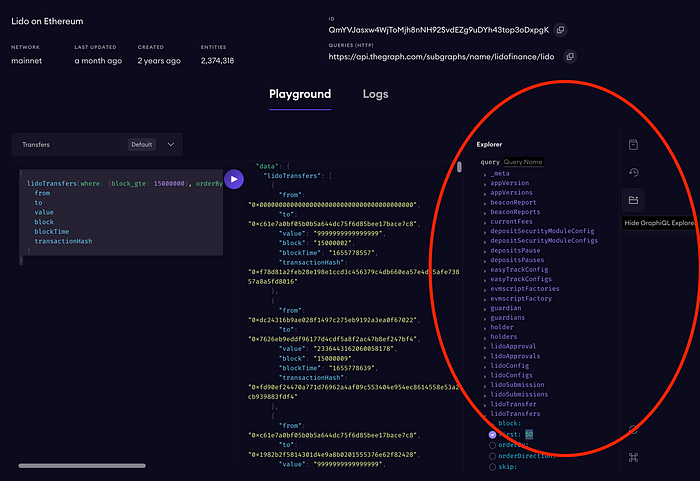Click the value field in query editor
Viewport: 700px width, 481px height.
coord(44,213)
